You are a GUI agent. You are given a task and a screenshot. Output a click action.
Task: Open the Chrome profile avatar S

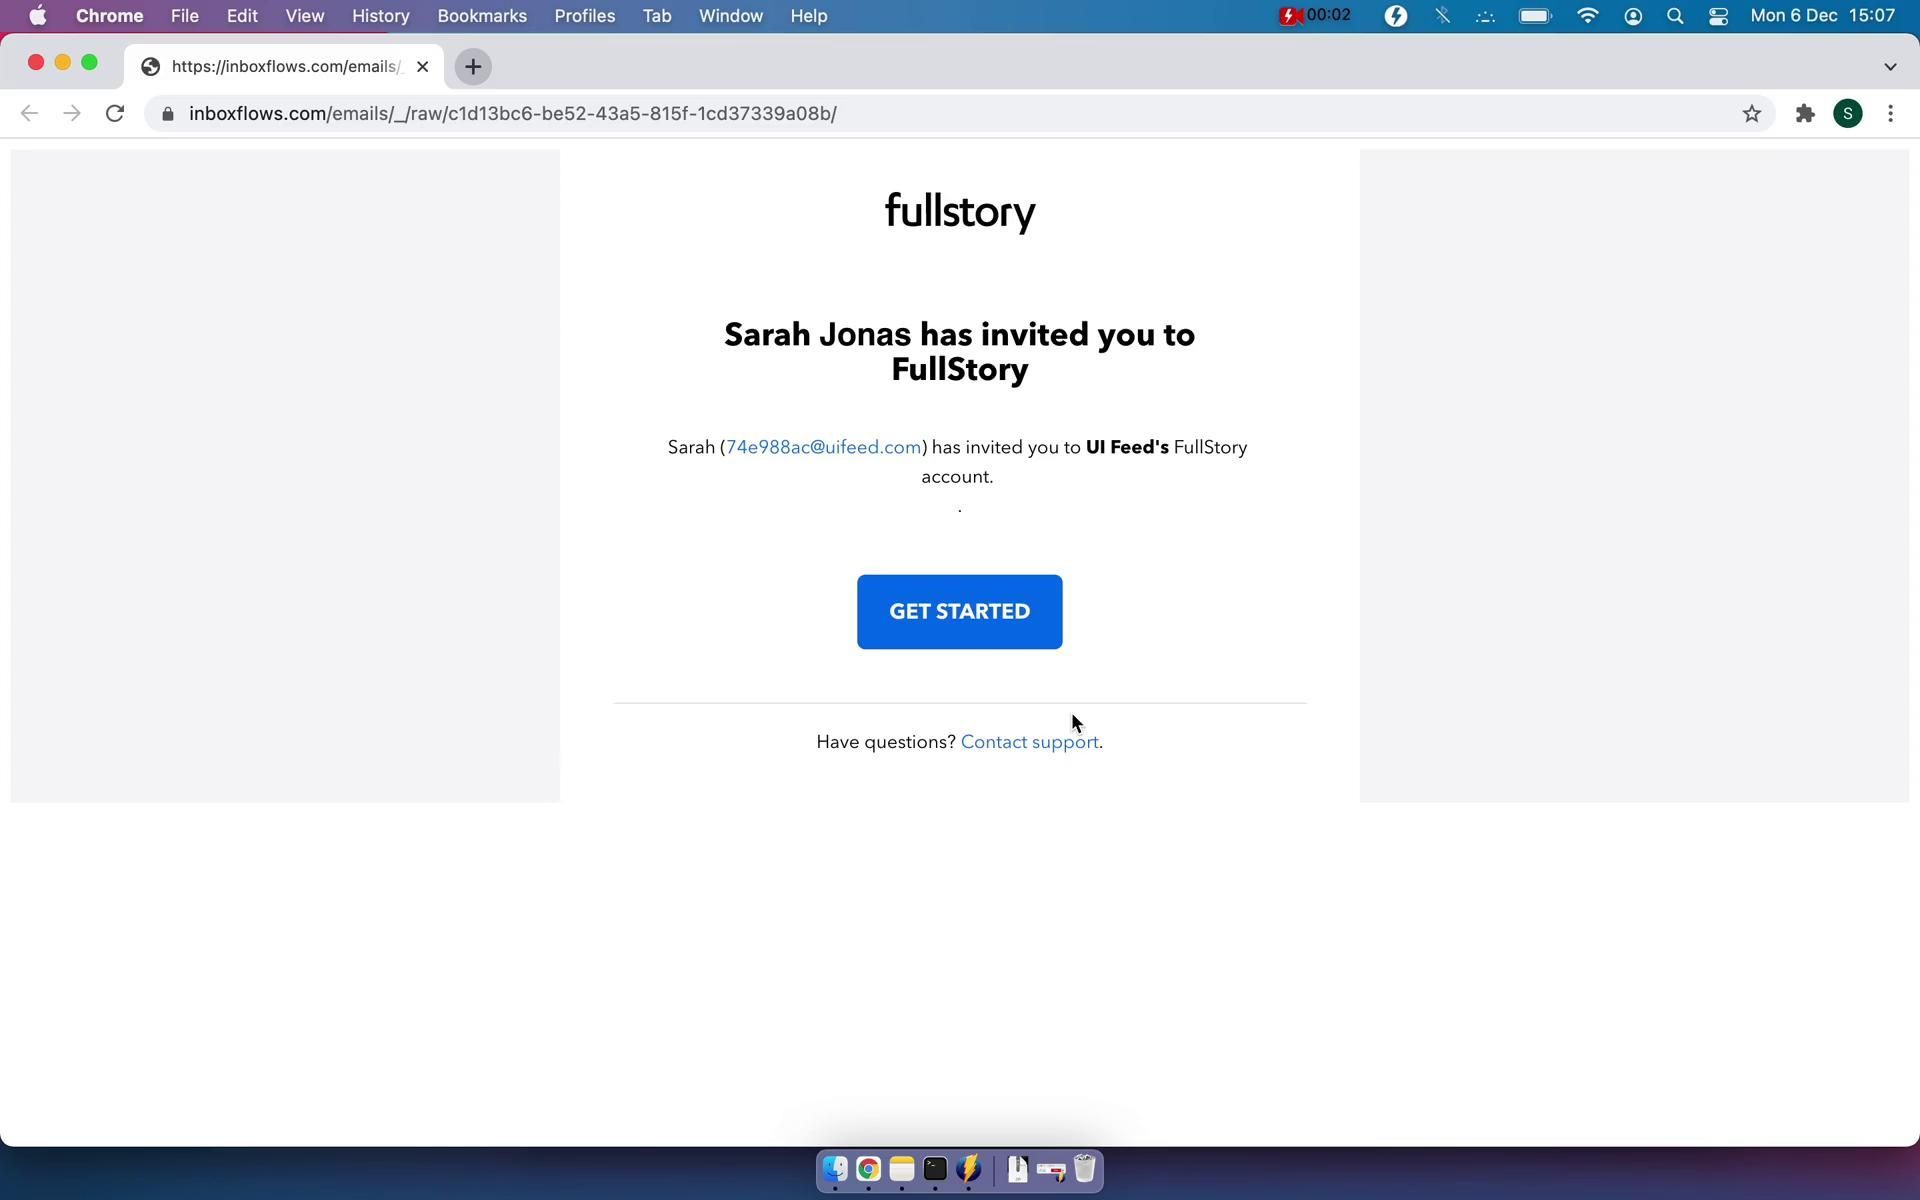click(x=1847, y=114)
